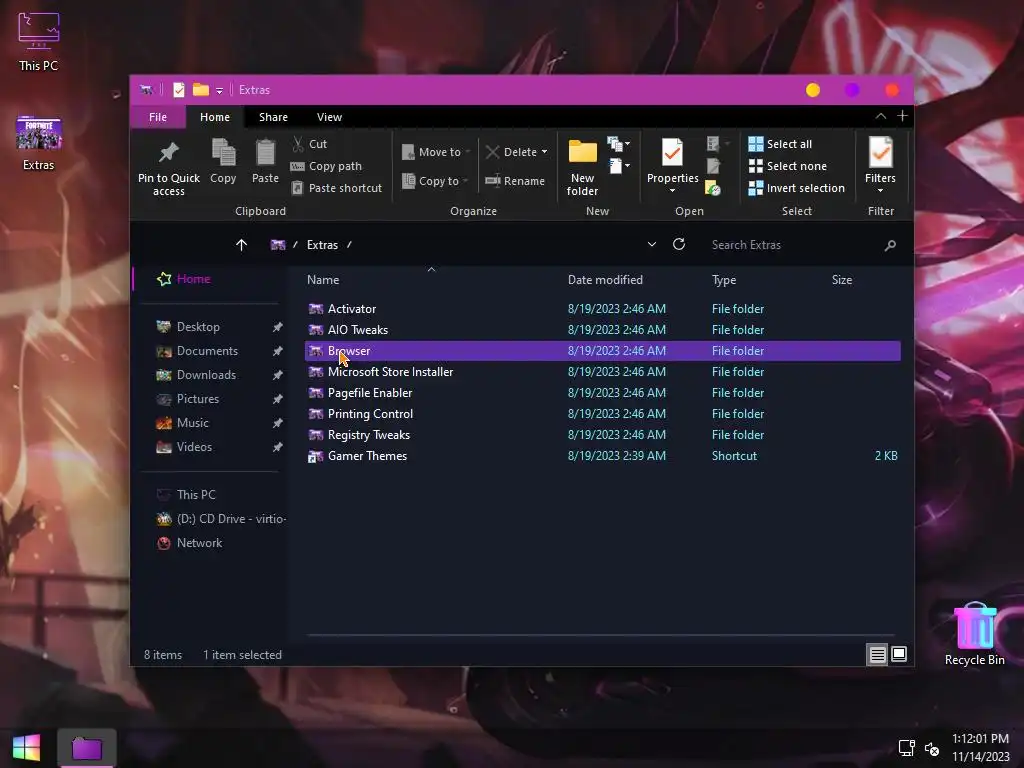This screenshot has width=1024, height=768.
Task: Select the Pagefile Enabler folder
Action: 602,392
